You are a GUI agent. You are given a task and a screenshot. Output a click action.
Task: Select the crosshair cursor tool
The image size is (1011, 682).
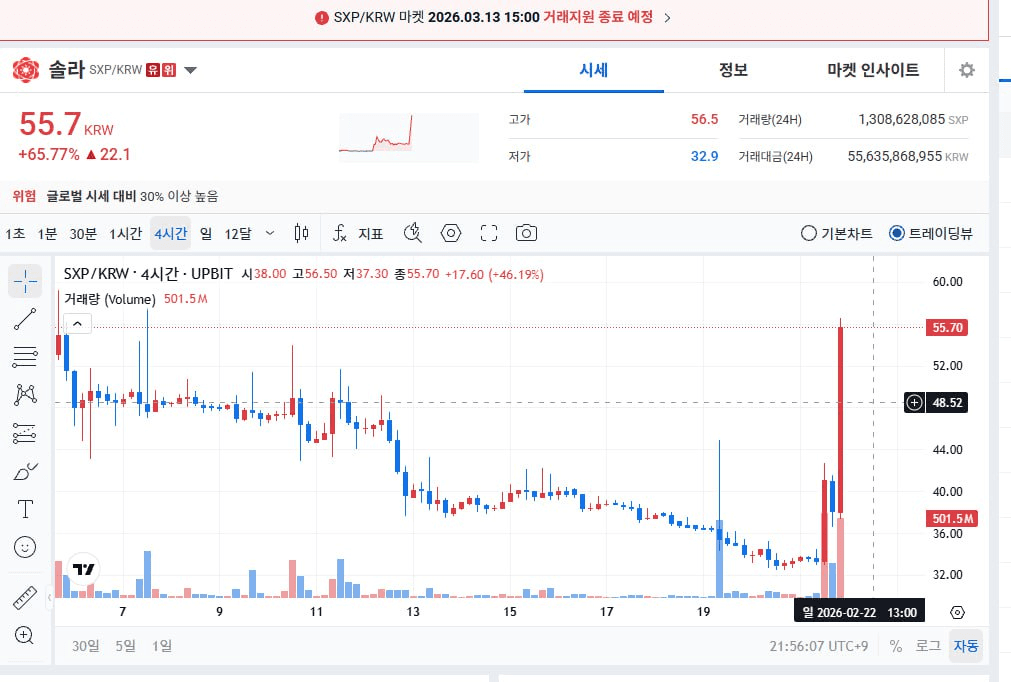click(x=25, y=282)
